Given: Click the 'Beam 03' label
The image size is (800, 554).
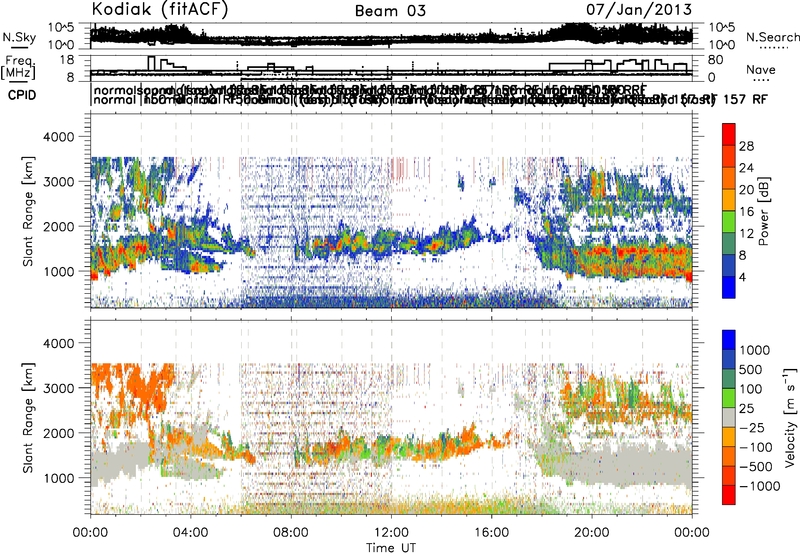Looking at the screenshot, I should pos(390,11).
